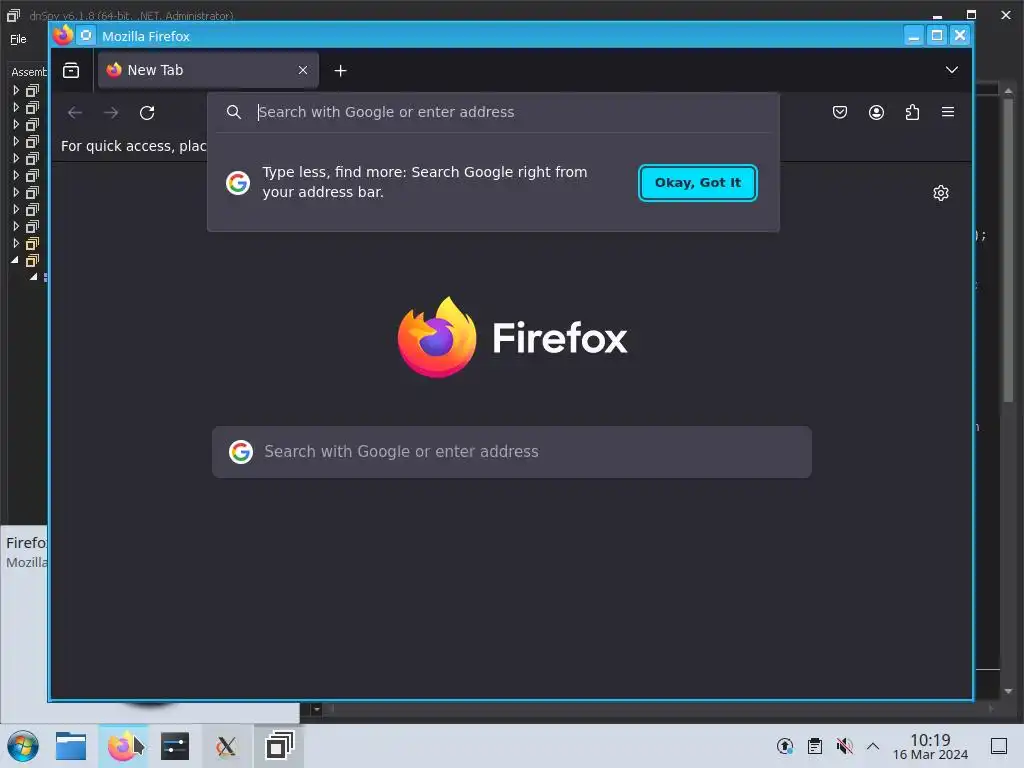Expand the yellow assembly node in dnSpy
The image size is (1024, 768).
click(16, 243)
